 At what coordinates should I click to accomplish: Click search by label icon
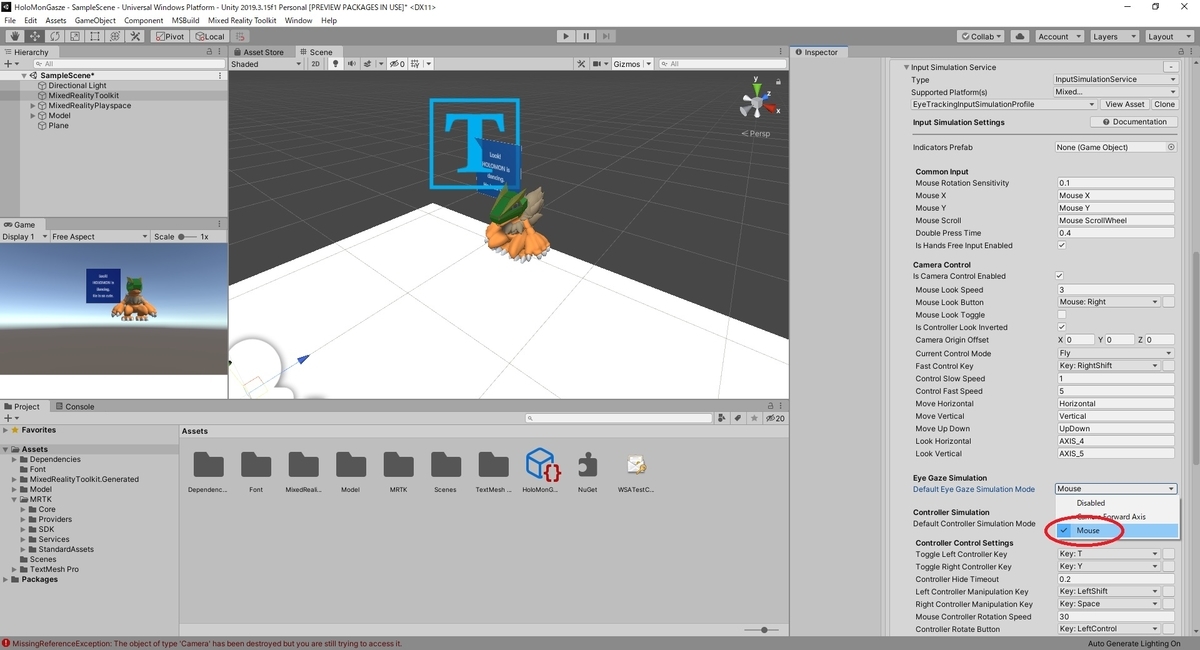click(738, 418)
